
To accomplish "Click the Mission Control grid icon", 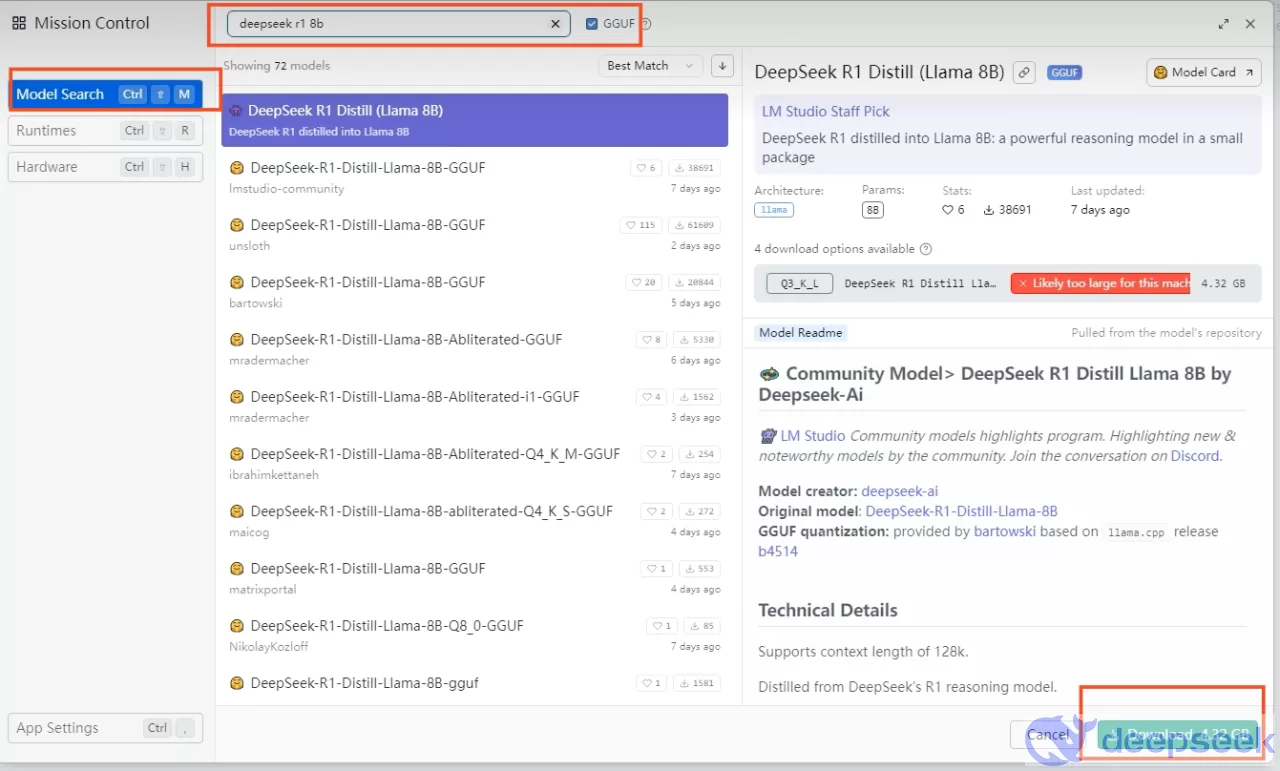I will pos(19,23).
